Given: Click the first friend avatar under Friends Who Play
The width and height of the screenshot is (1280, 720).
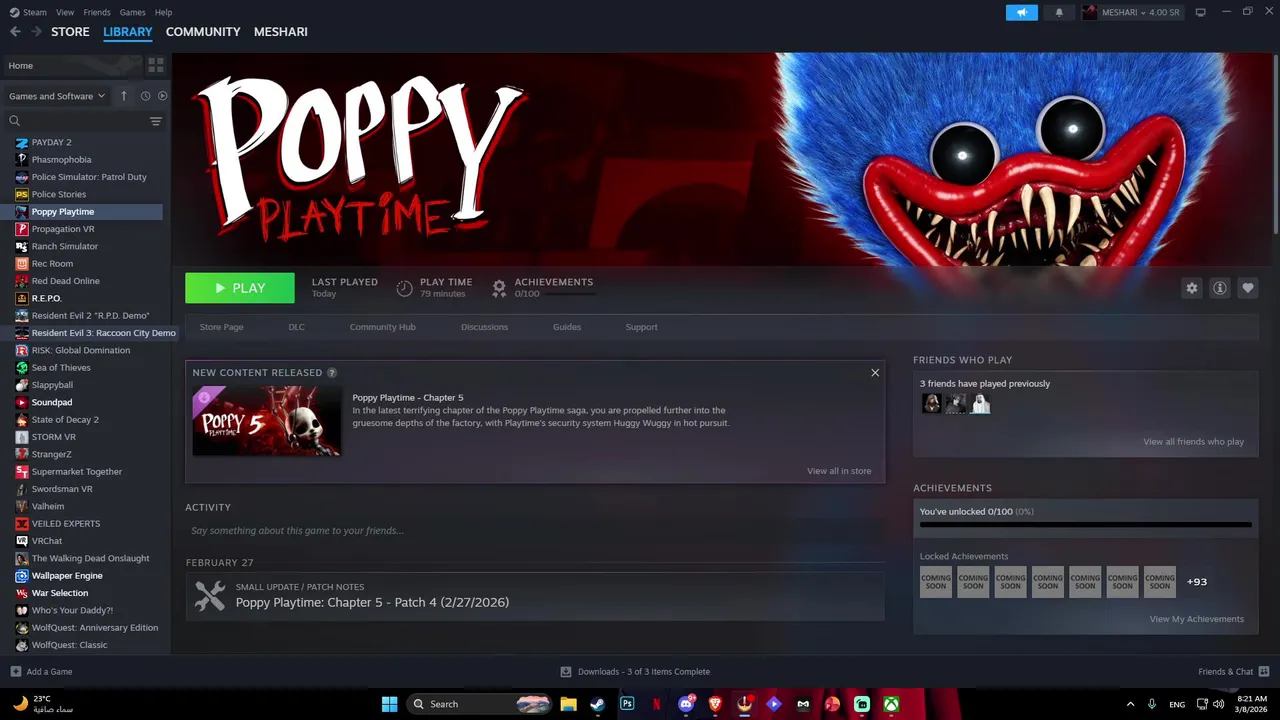Looking at the screenshot, I should pyautogui.click(x=931, y=404).
